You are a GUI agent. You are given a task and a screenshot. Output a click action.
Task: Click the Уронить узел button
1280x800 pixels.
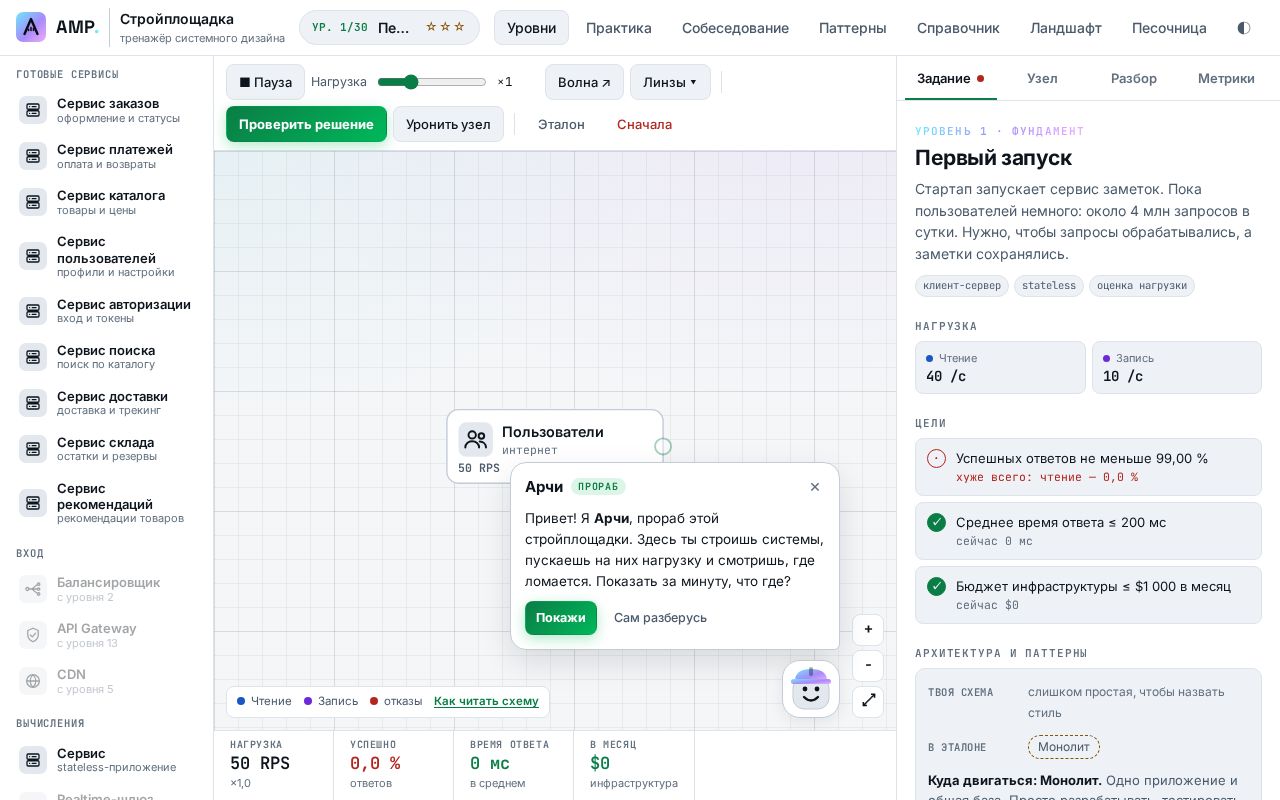(x=448, y=124)
